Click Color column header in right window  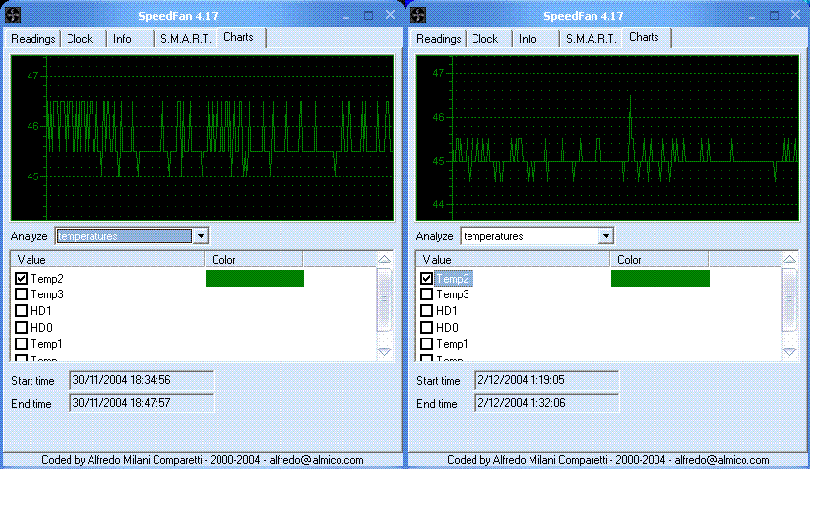click(659, 260)
